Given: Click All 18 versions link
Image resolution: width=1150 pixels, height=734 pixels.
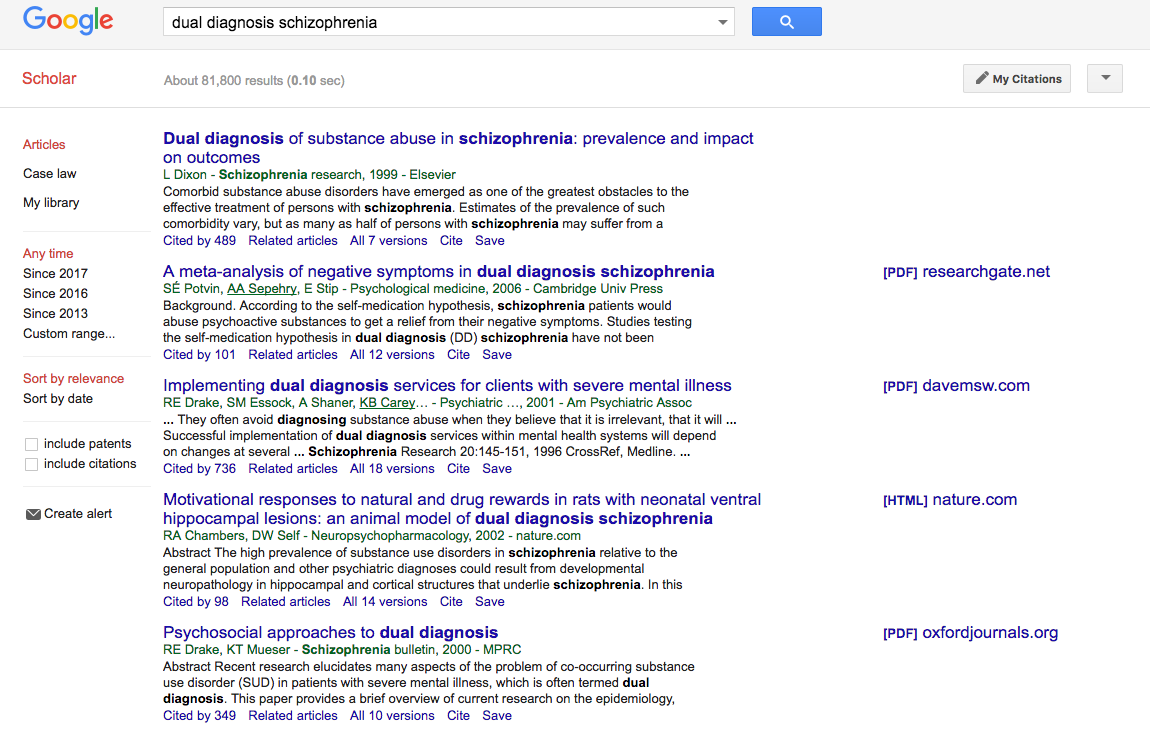Looking at the screenshot, I should [392, 469].
